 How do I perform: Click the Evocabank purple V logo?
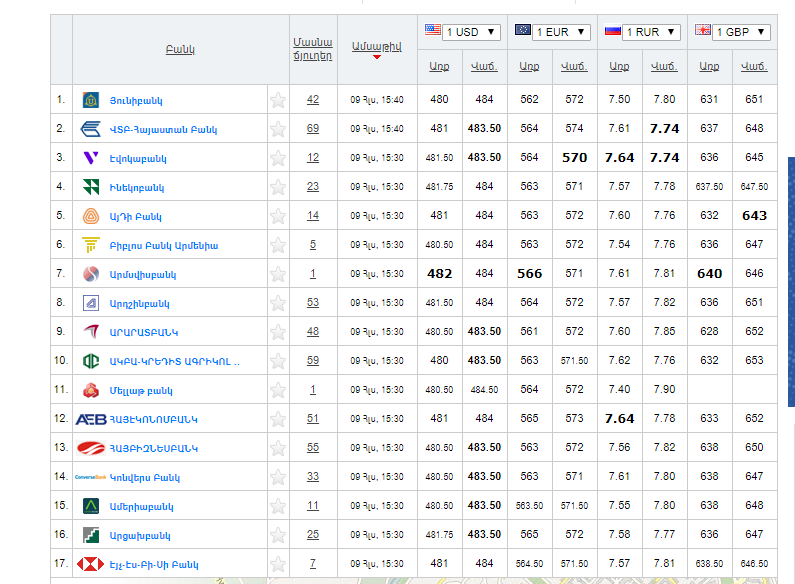(x=91, y=158)
